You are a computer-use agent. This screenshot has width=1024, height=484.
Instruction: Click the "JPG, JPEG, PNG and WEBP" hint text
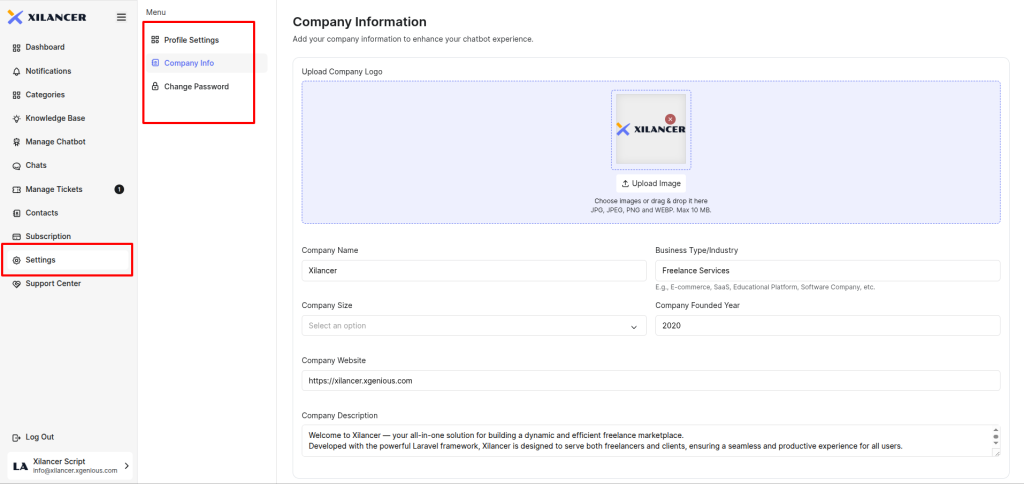point(650,210)
